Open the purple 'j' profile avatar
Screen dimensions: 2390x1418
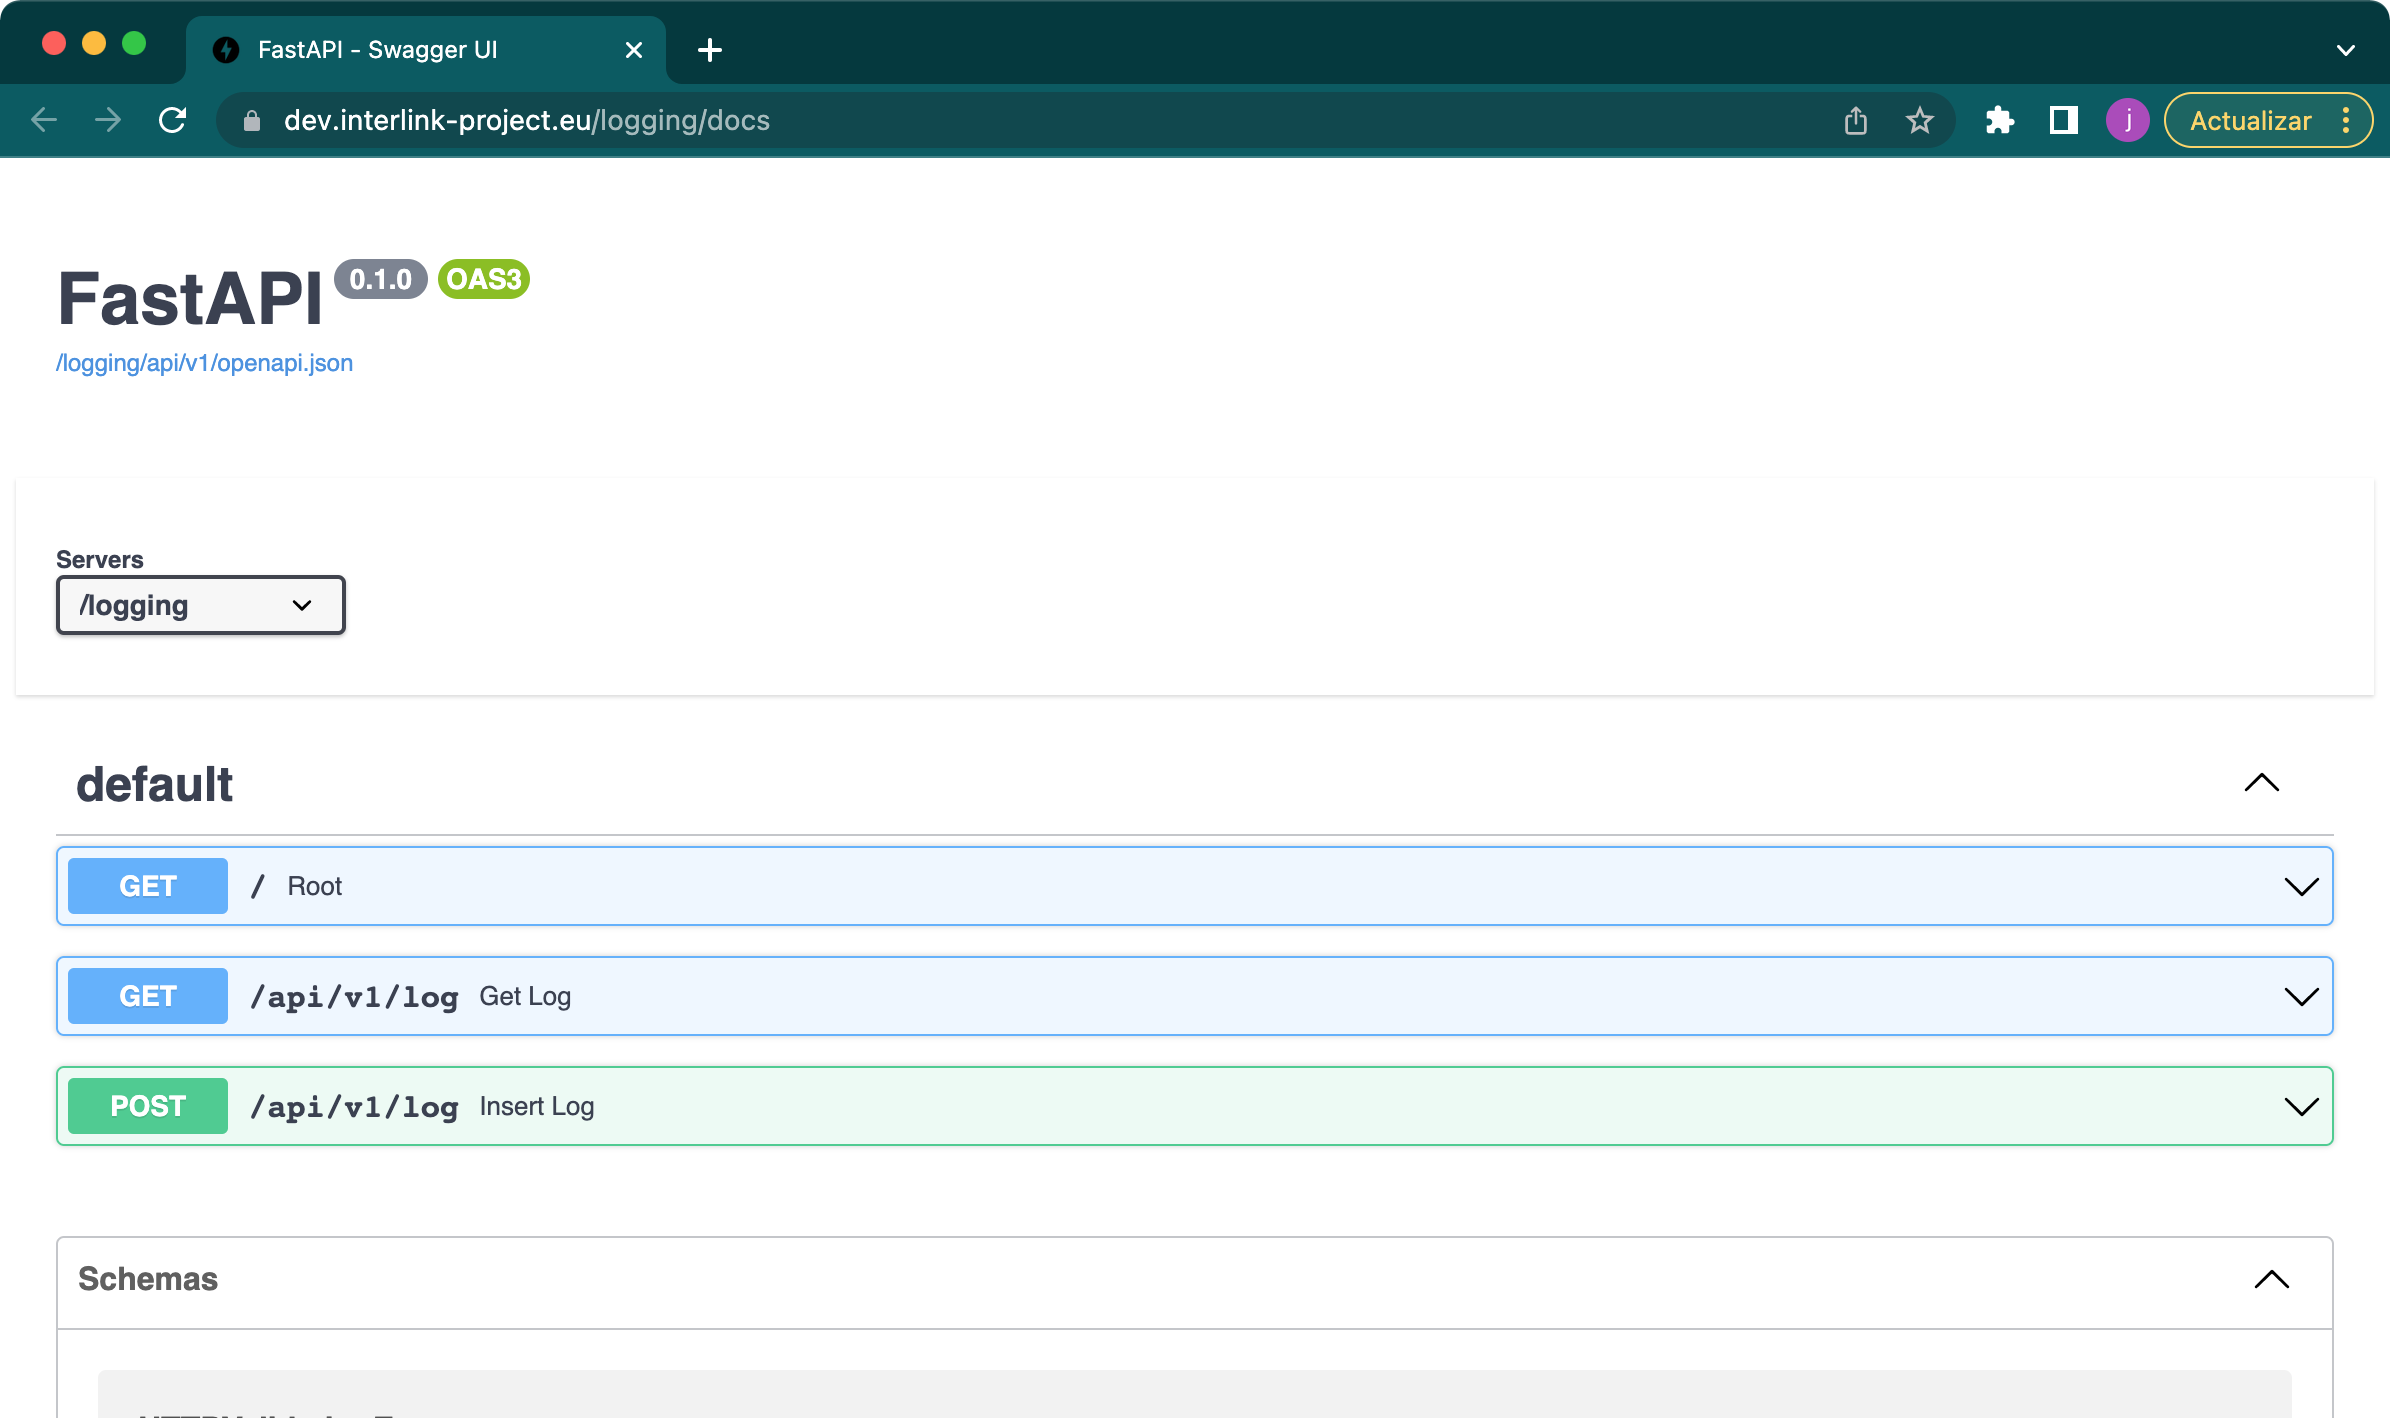click(x=2128, y=121)
